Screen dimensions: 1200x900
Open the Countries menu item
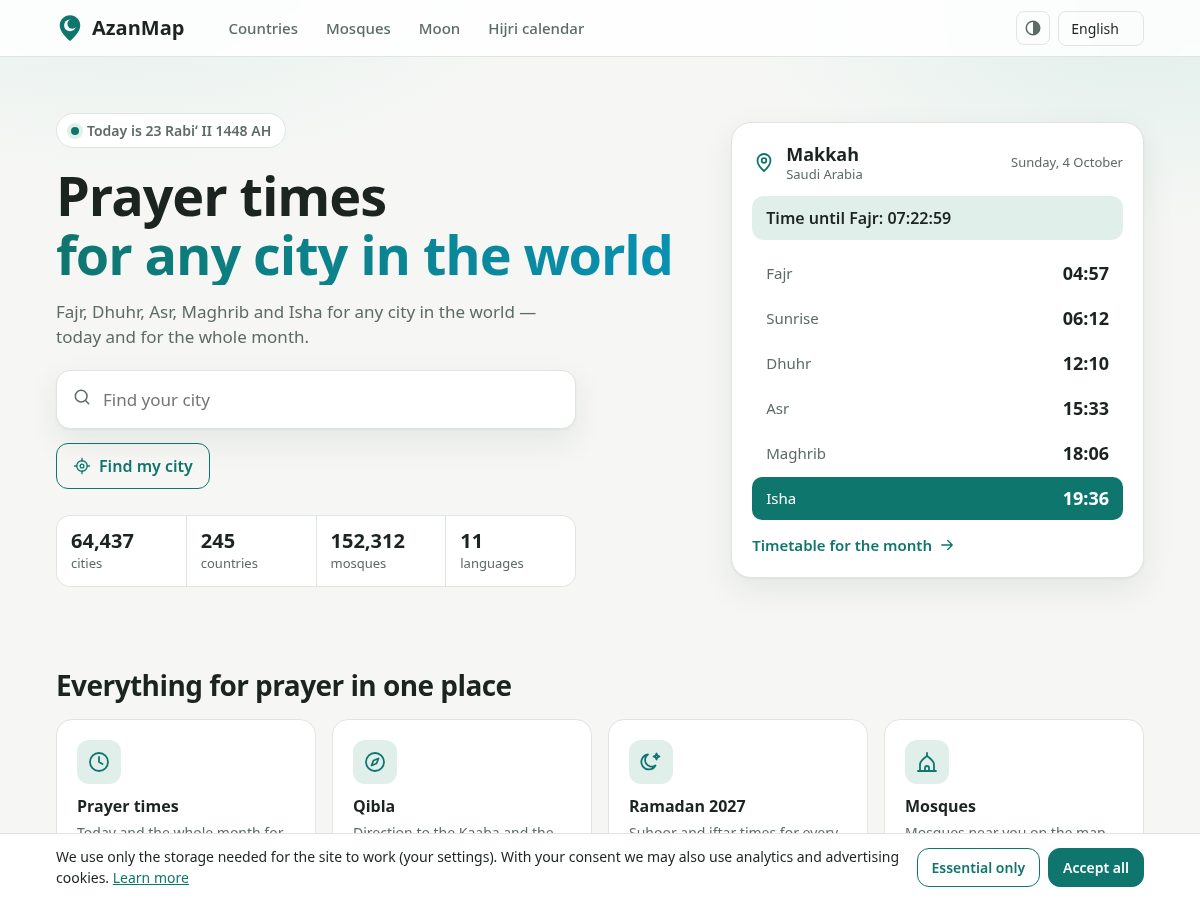click(263, 29)
